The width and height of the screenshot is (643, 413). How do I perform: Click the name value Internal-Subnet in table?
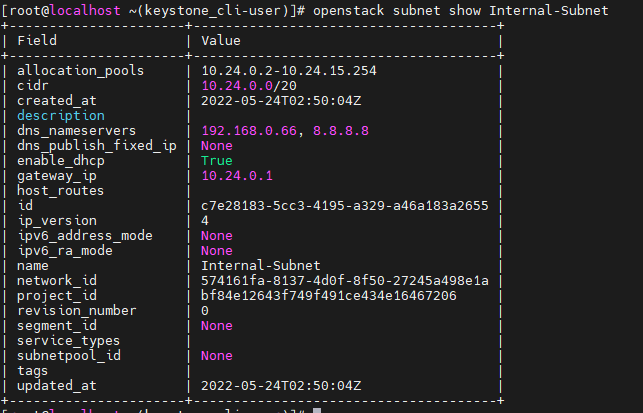tap(261, 266)
